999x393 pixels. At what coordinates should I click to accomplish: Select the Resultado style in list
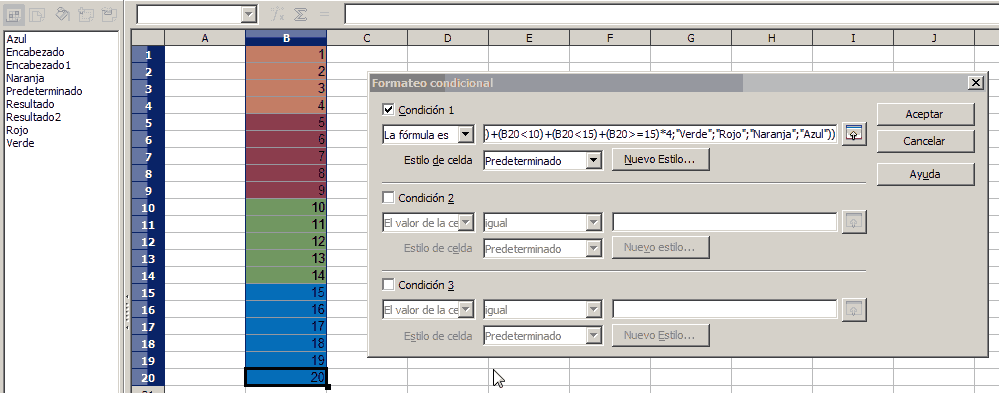pos(30,104)
